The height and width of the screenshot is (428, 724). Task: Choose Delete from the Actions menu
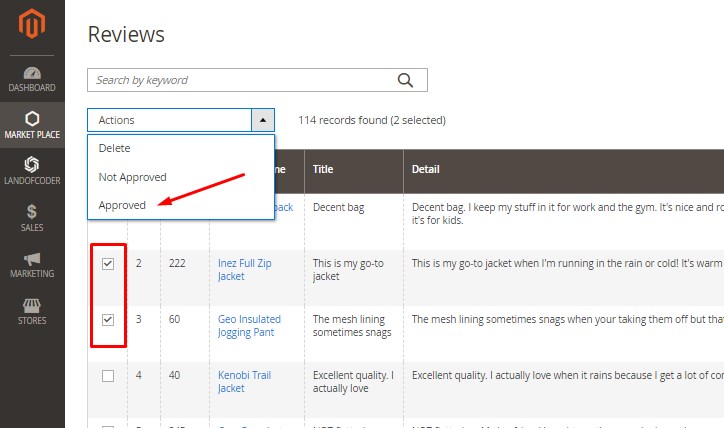114,148
